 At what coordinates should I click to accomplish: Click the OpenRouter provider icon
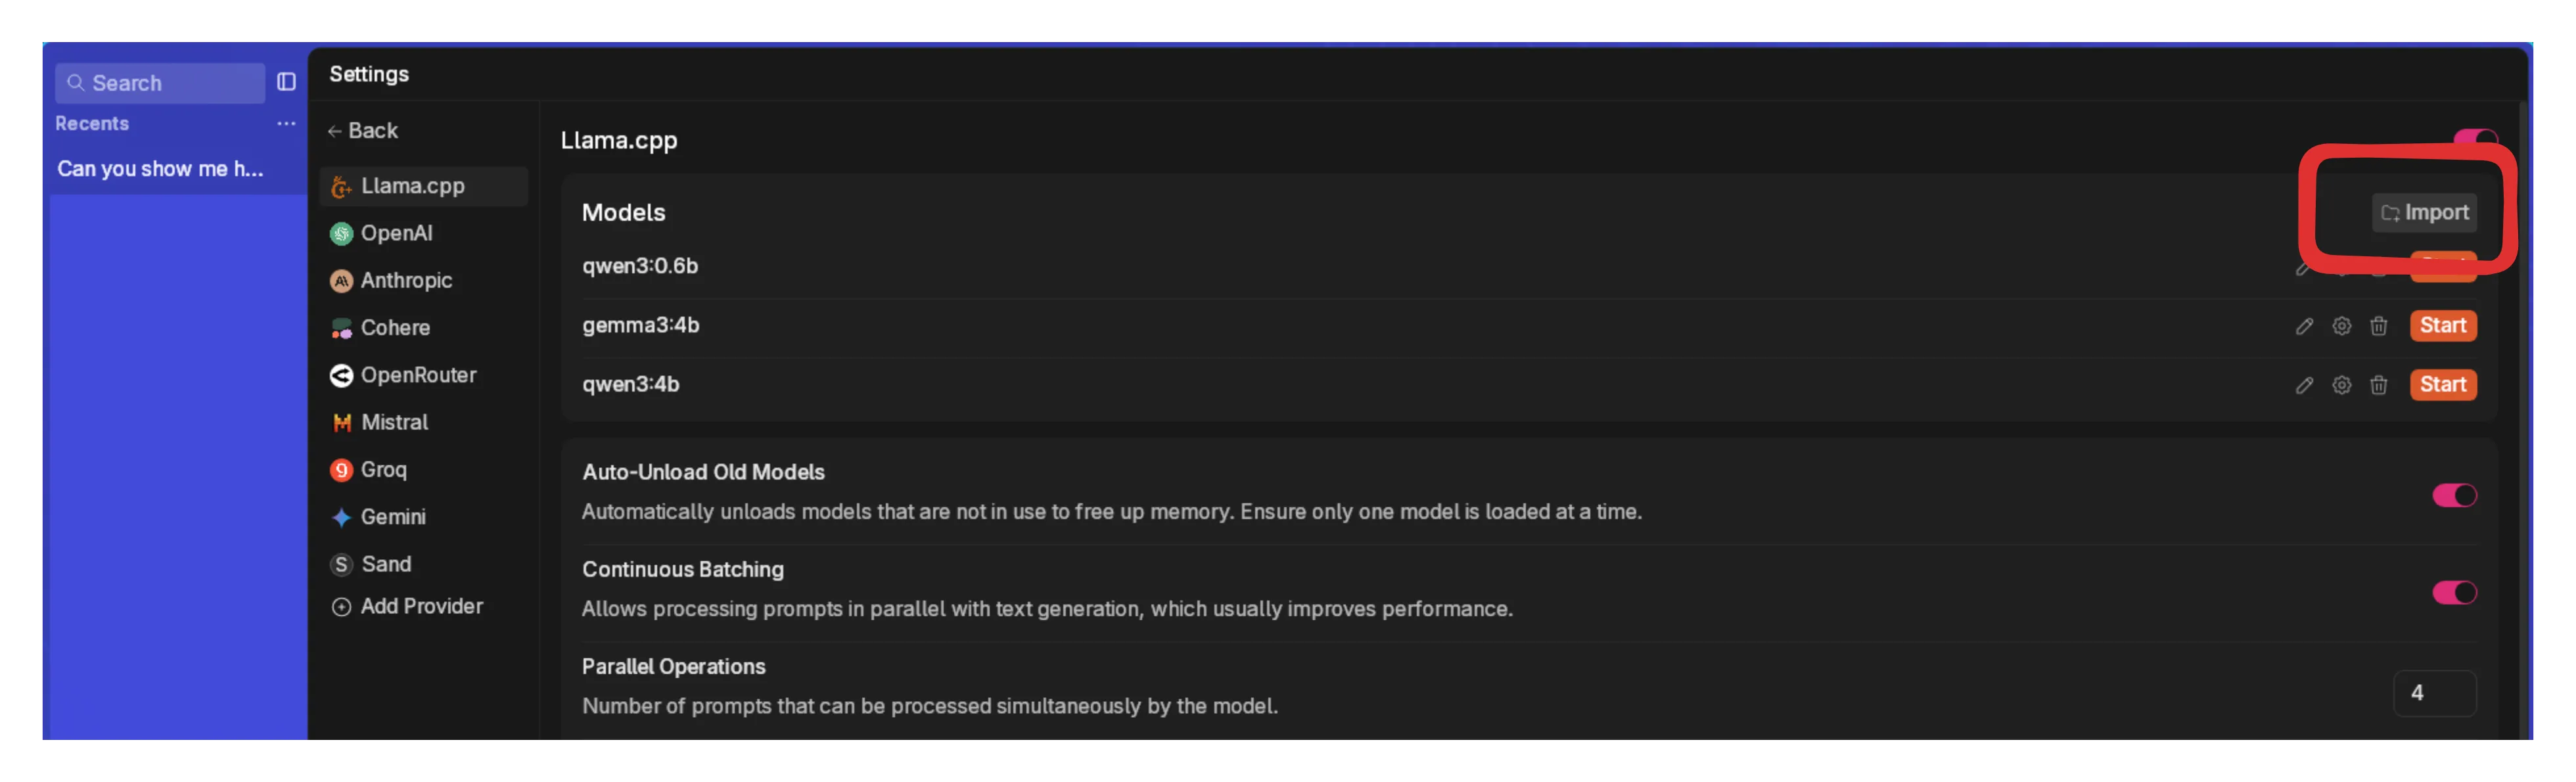341,375
